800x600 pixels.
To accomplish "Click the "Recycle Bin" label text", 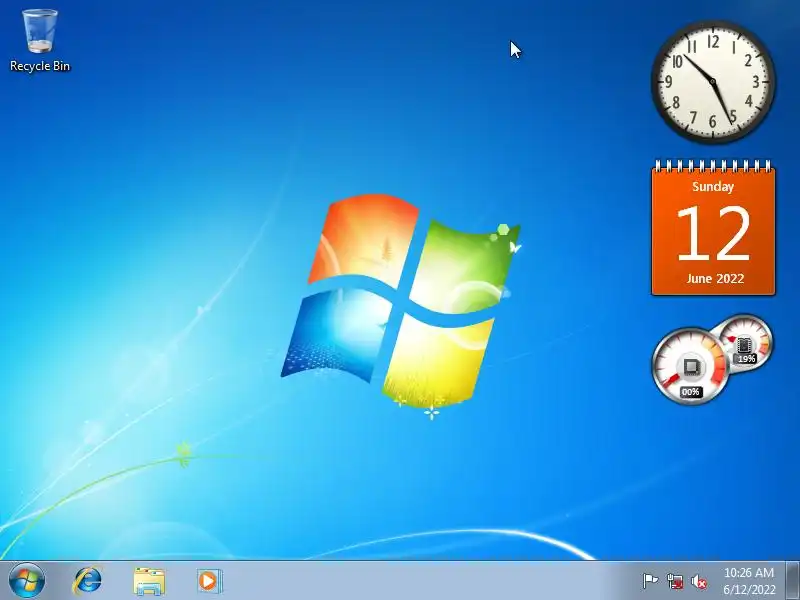I will click(40, 66).
